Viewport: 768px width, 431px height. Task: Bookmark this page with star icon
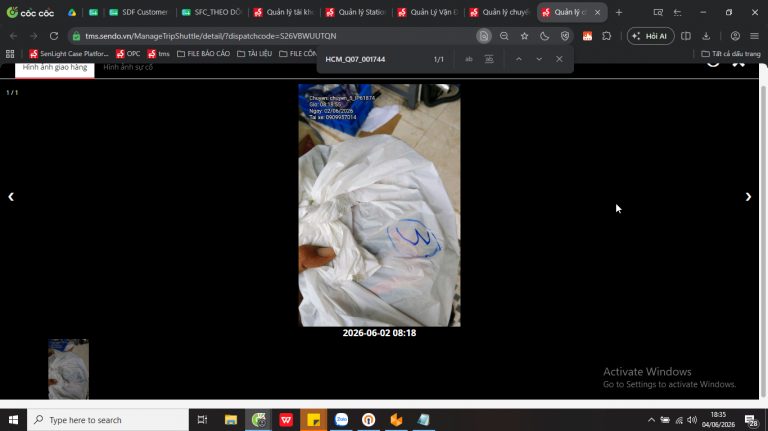(x=525, y=36)
